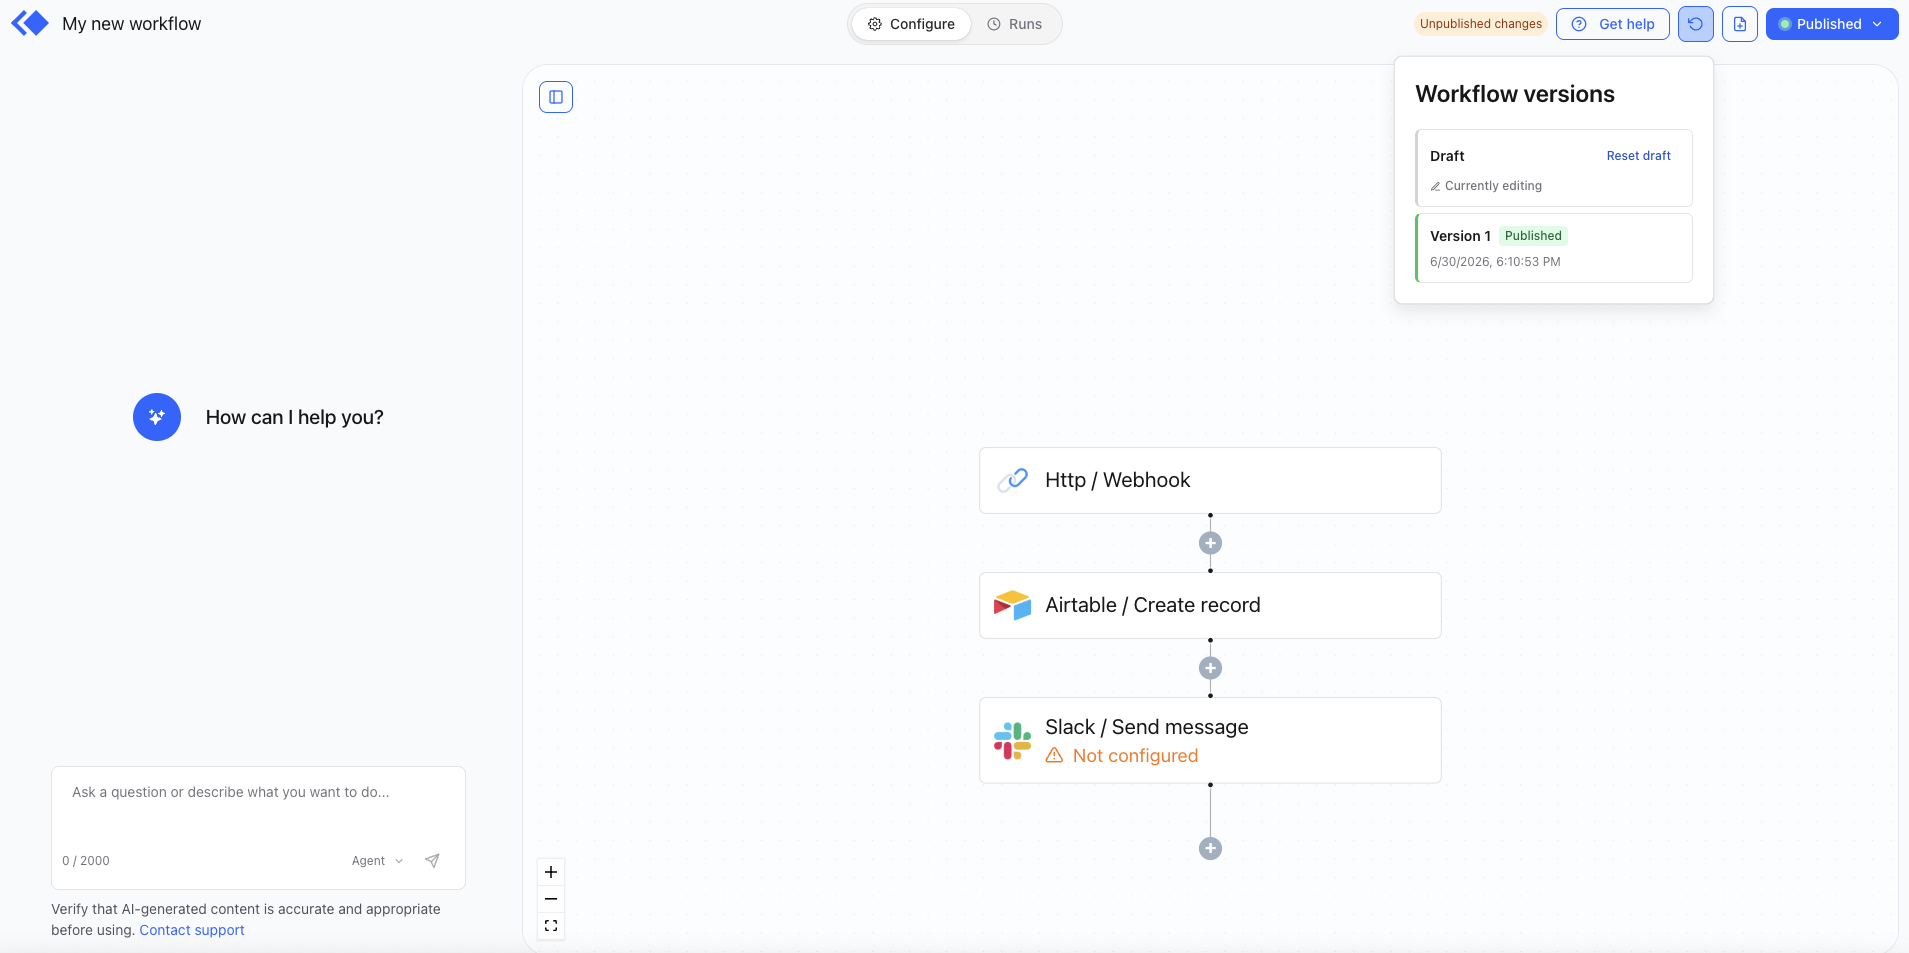Click the AI assistant sparkle icon
The width and height of the screenshot is (1909, 953).
click(157, 417)
